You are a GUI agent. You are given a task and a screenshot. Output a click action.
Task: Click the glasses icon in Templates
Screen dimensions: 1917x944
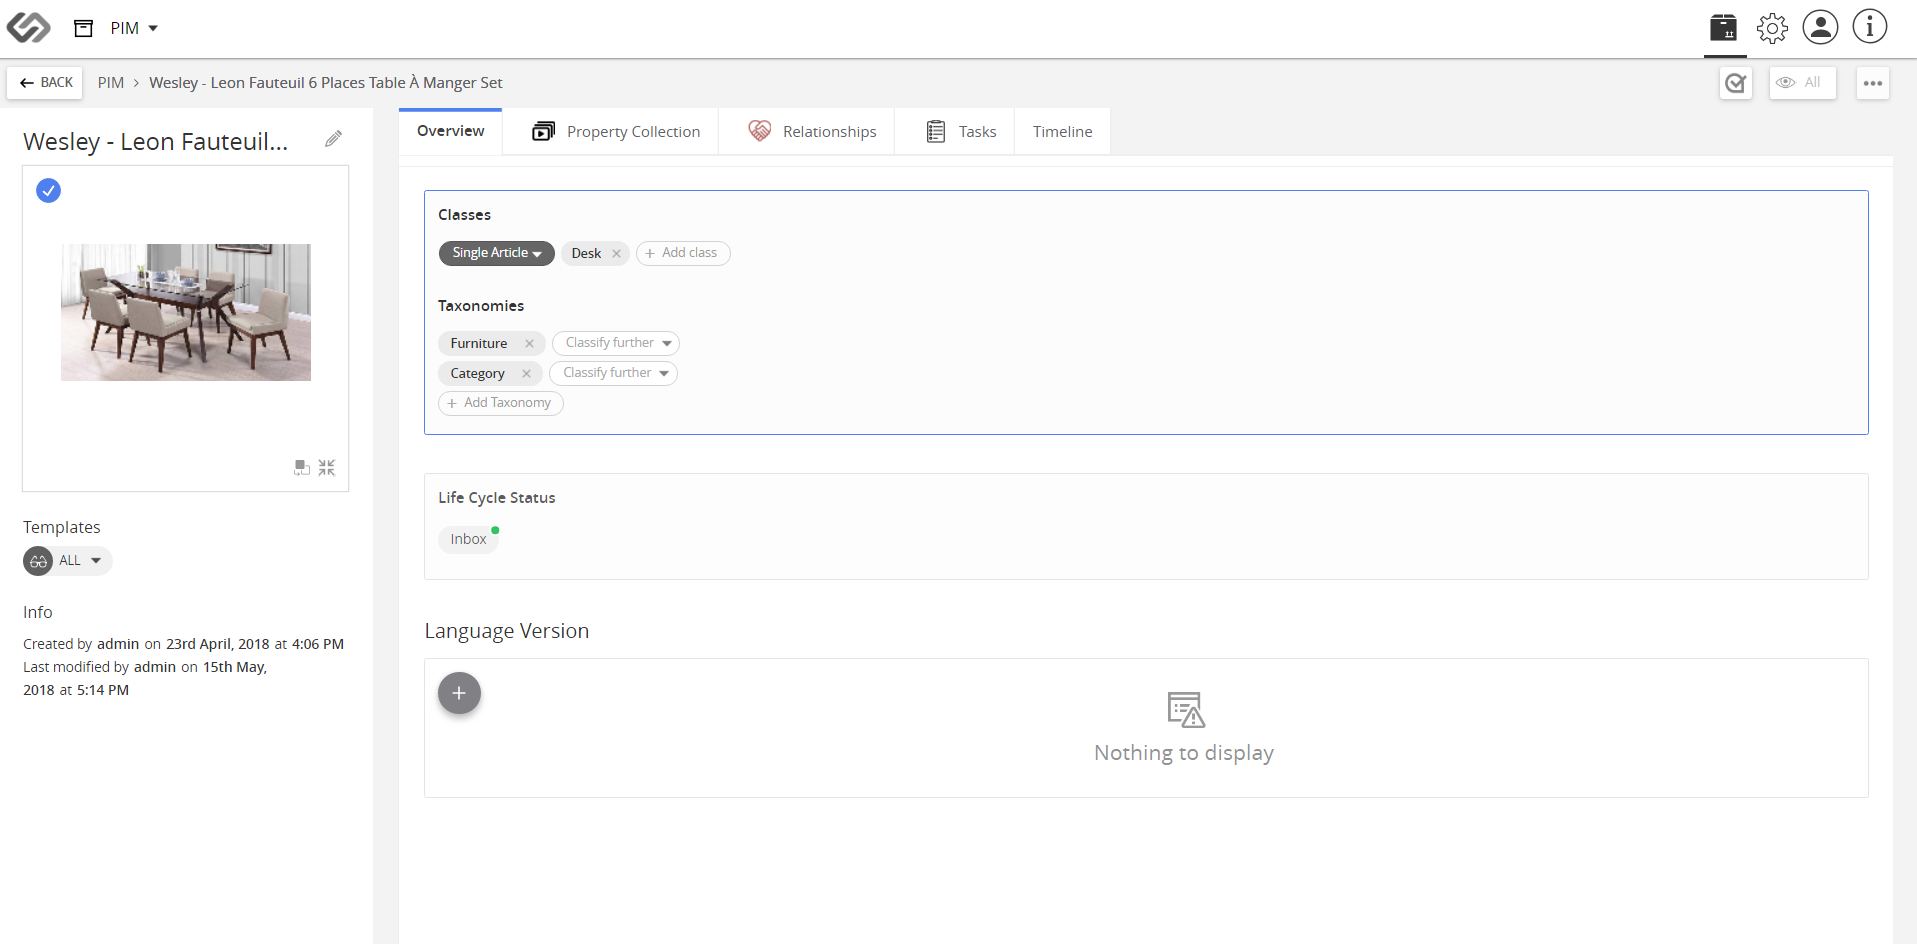(38, 561)
